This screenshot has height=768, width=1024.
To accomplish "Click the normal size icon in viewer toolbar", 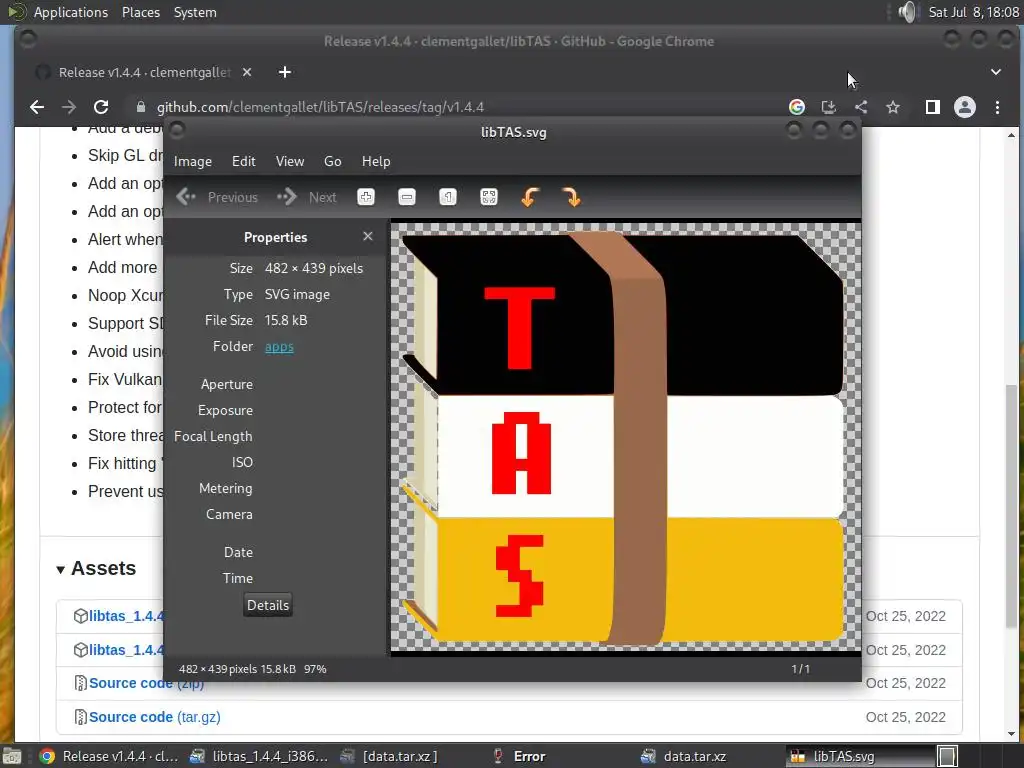I will [448, 197].
